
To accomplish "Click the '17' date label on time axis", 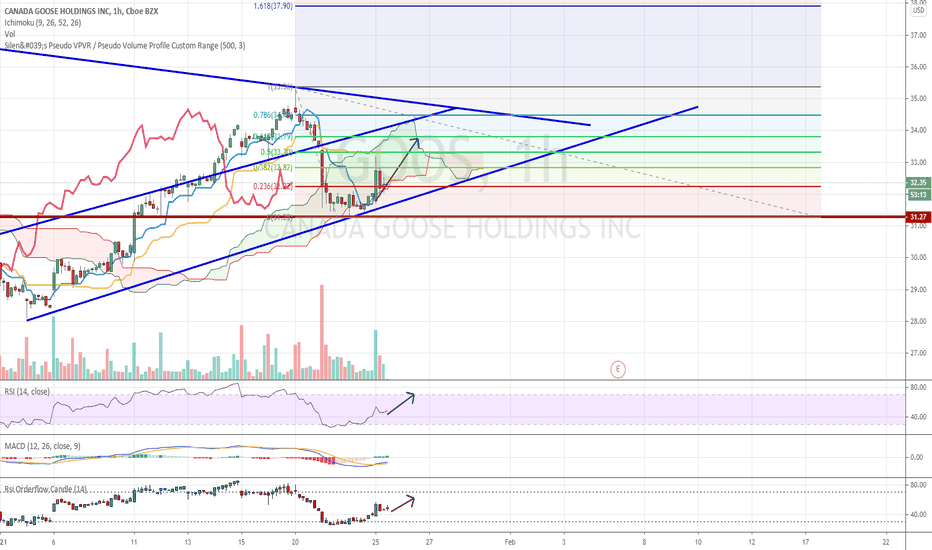I will (x=805, y=542).
